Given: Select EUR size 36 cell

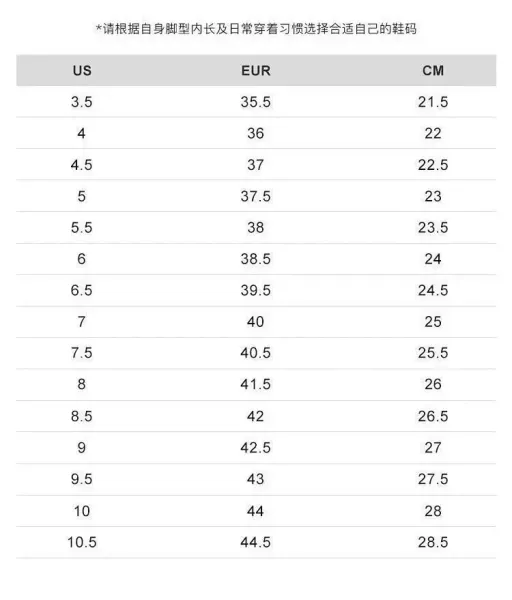Looking at the screenshot, I should click(x=255, y=134).
